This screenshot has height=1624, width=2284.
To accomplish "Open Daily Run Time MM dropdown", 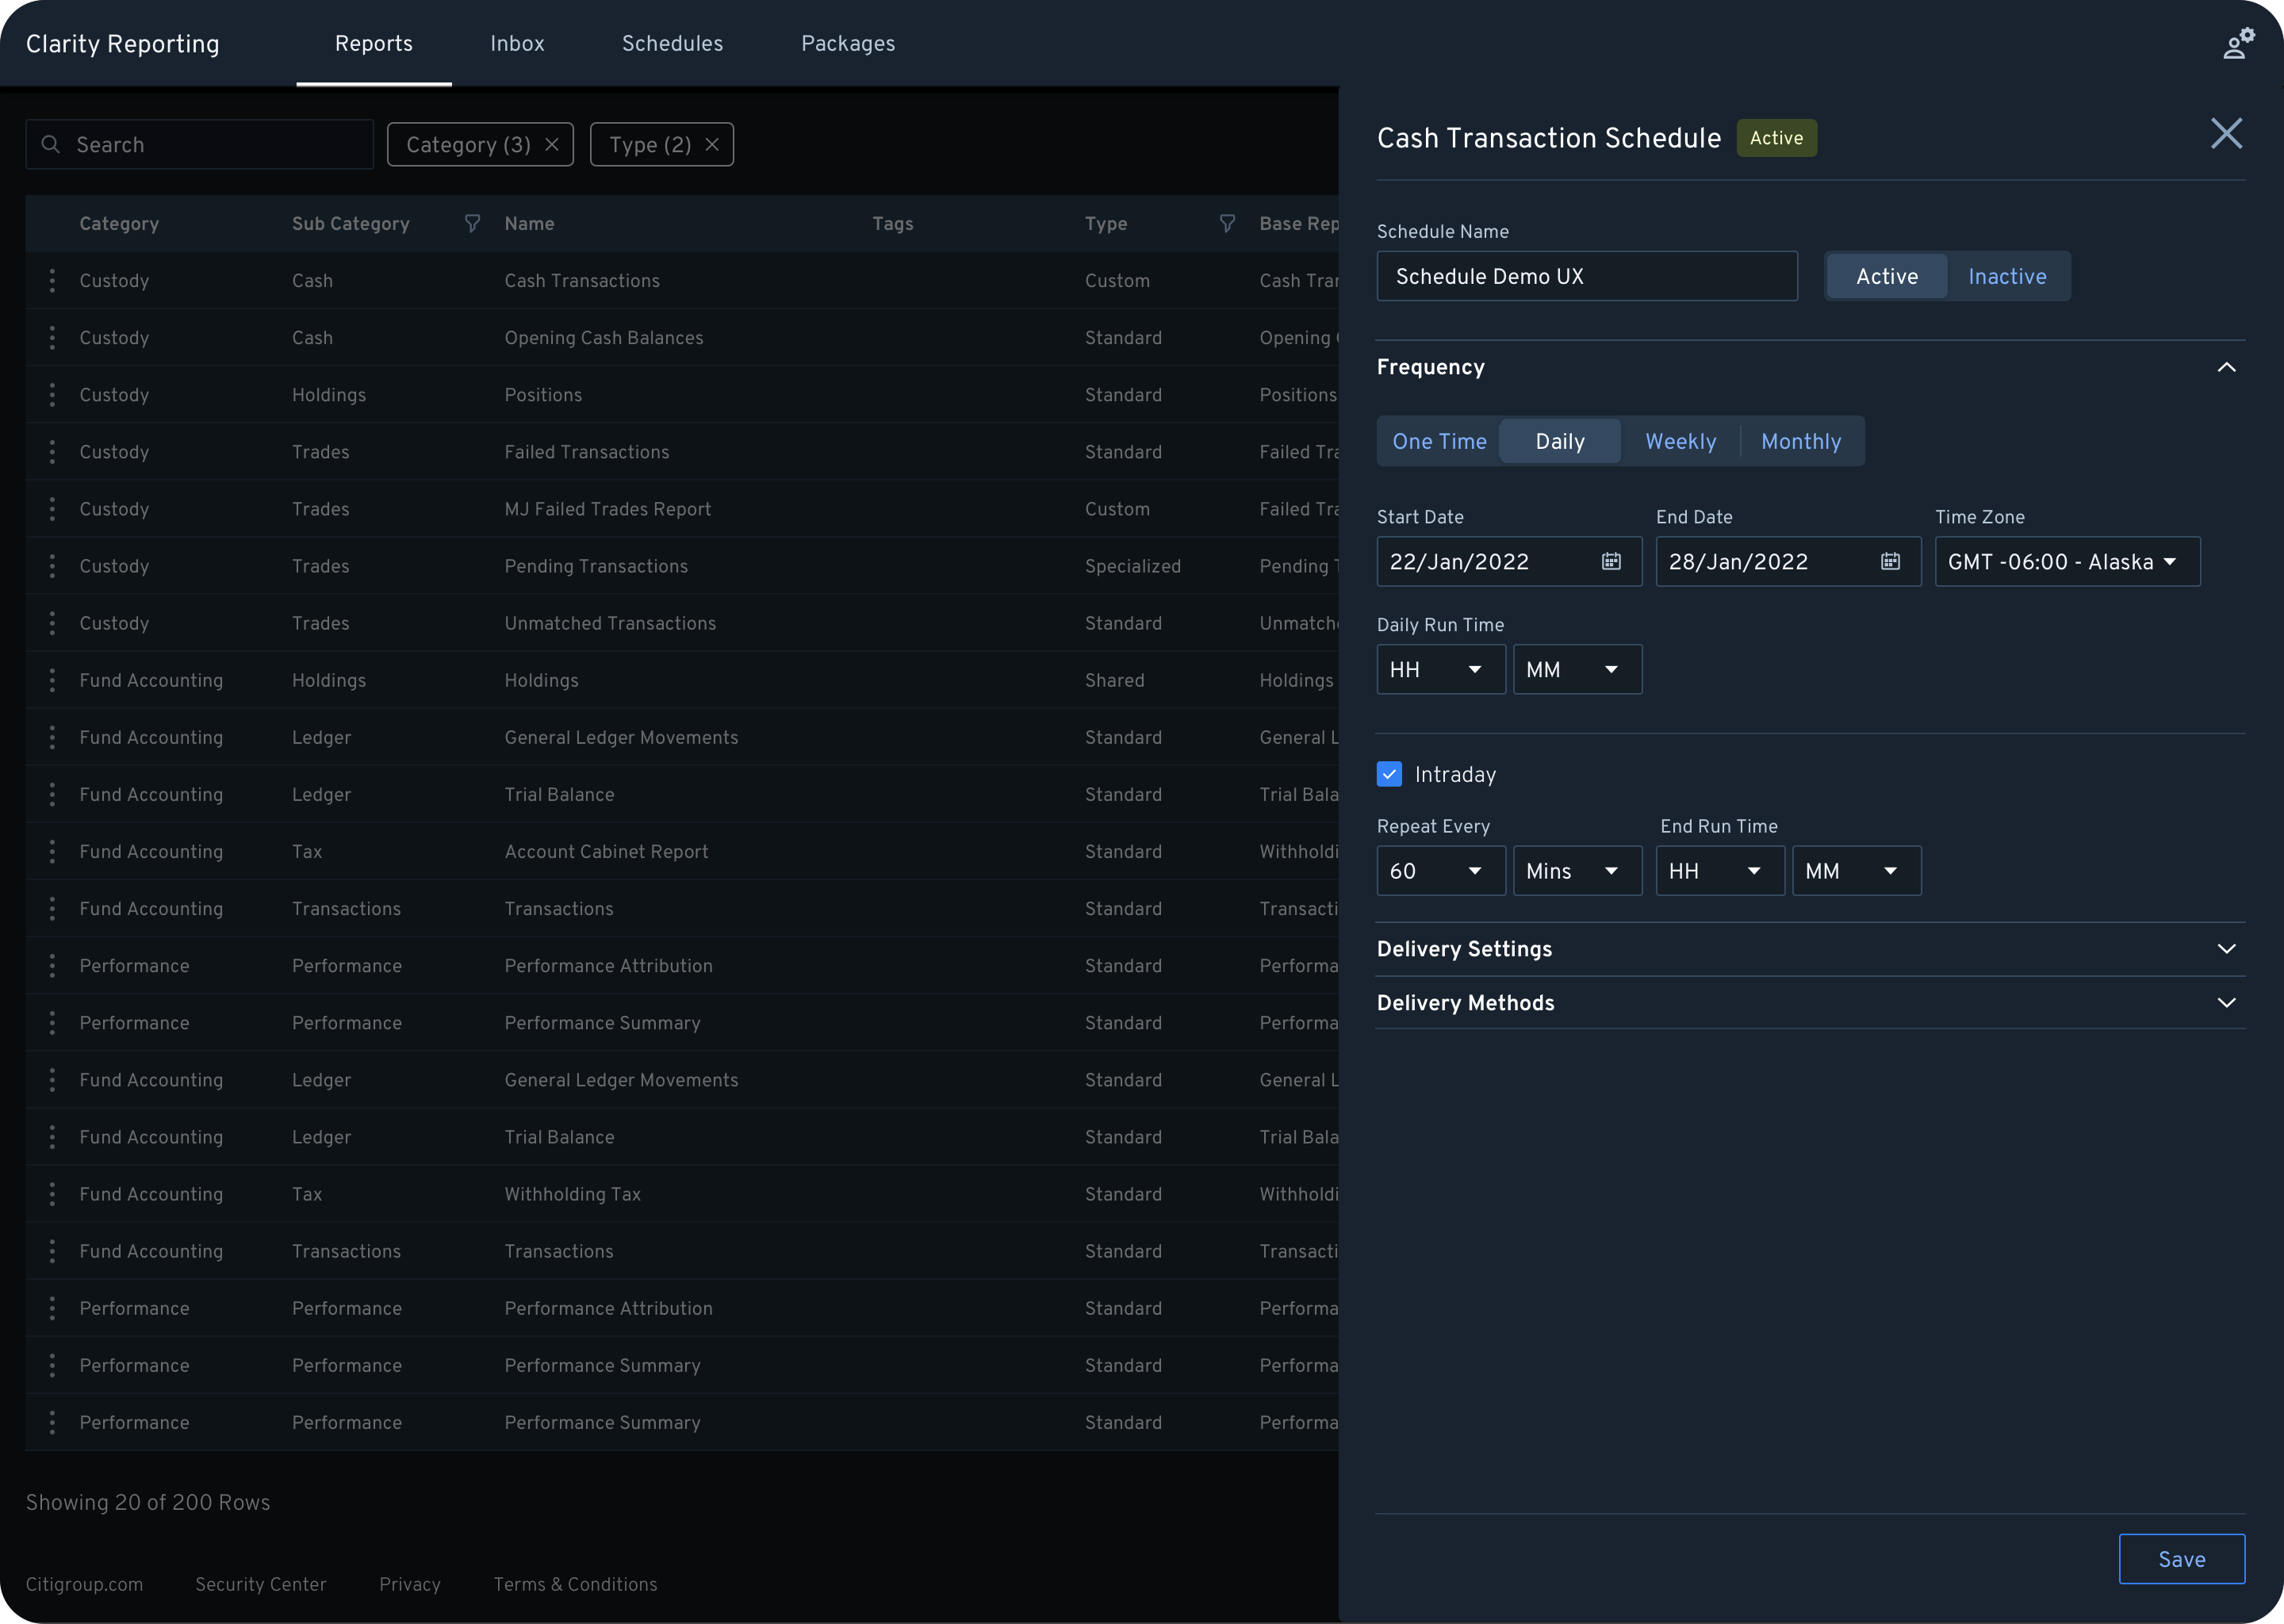I will [1577, 669].
